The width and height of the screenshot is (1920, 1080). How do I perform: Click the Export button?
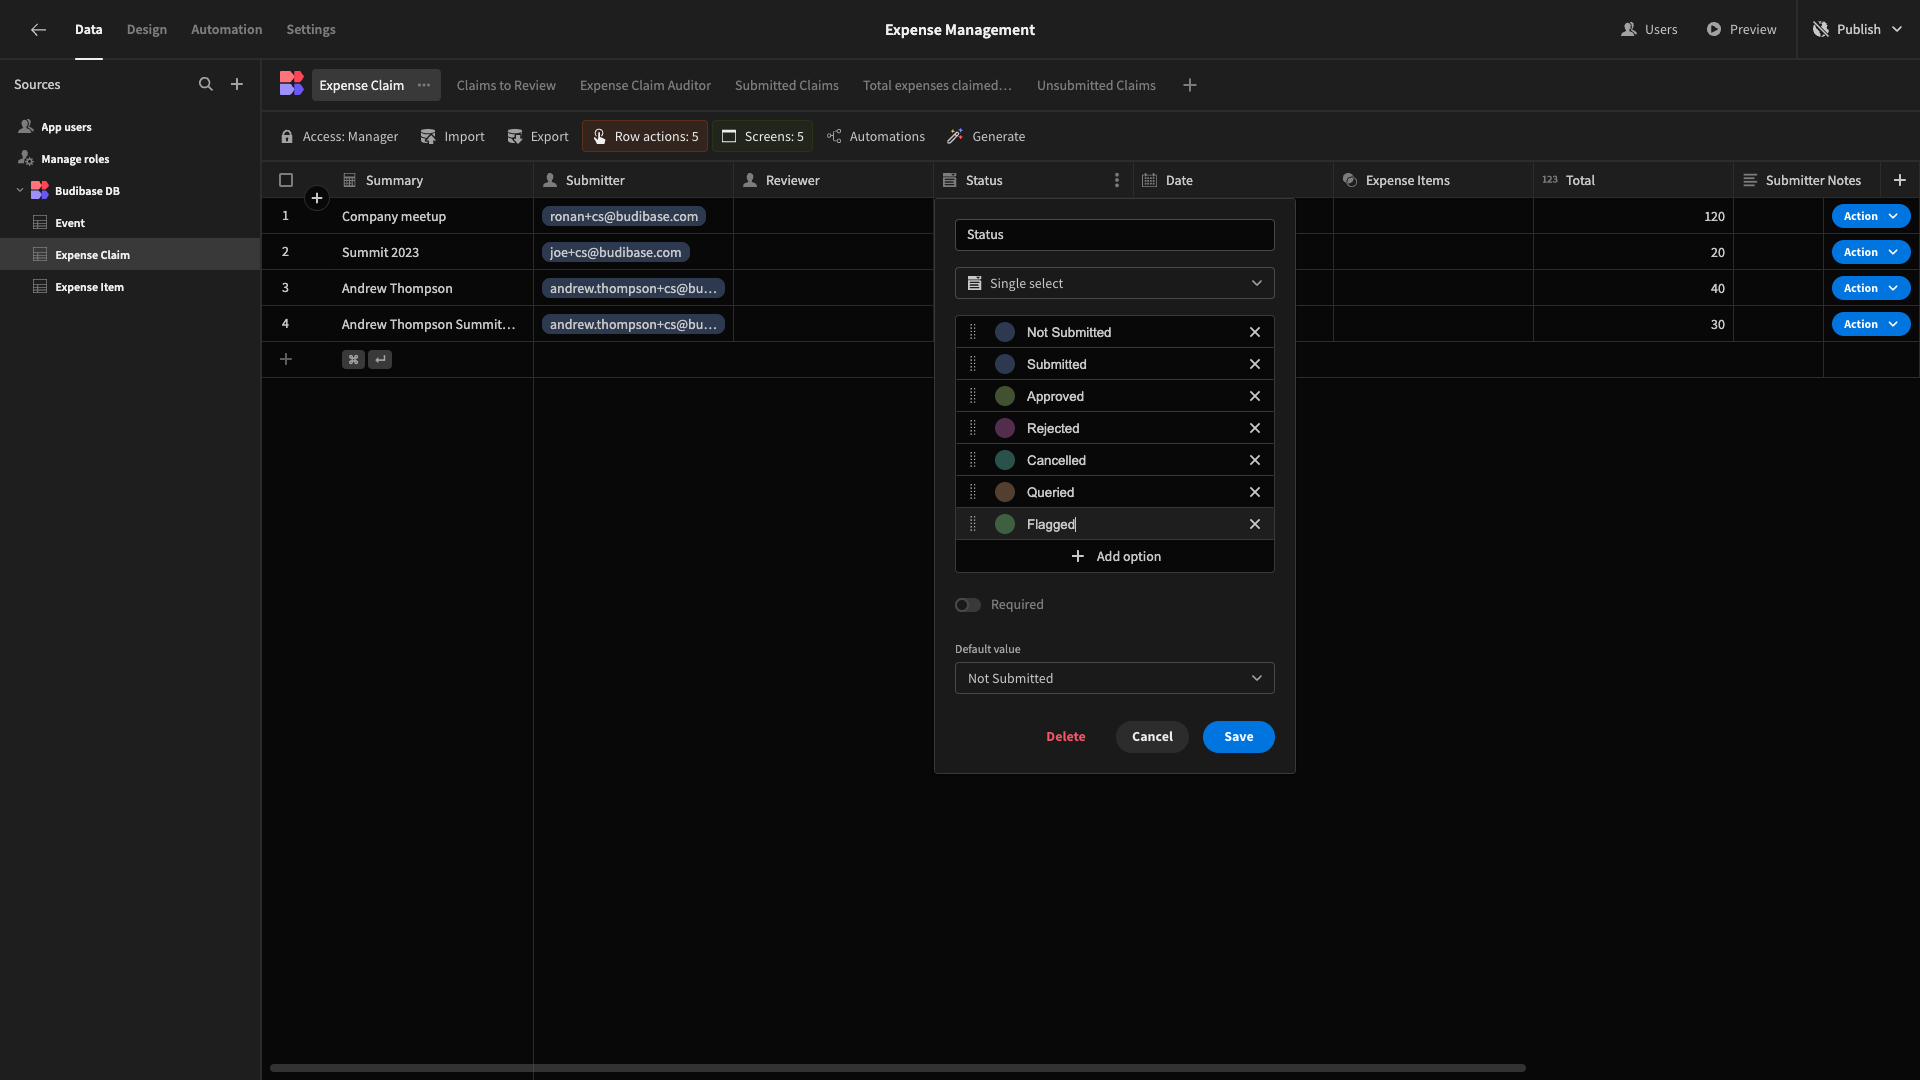[x=538, y=136]
